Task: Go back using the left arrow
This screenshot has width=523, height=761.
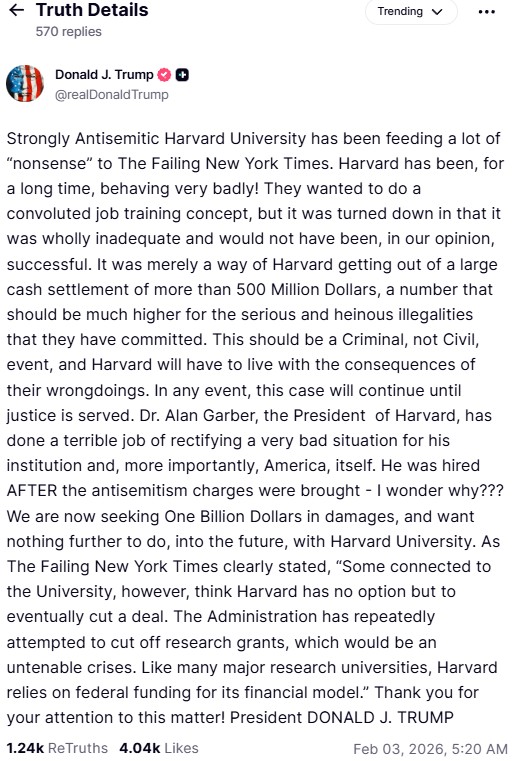Action: pos(17,10)
